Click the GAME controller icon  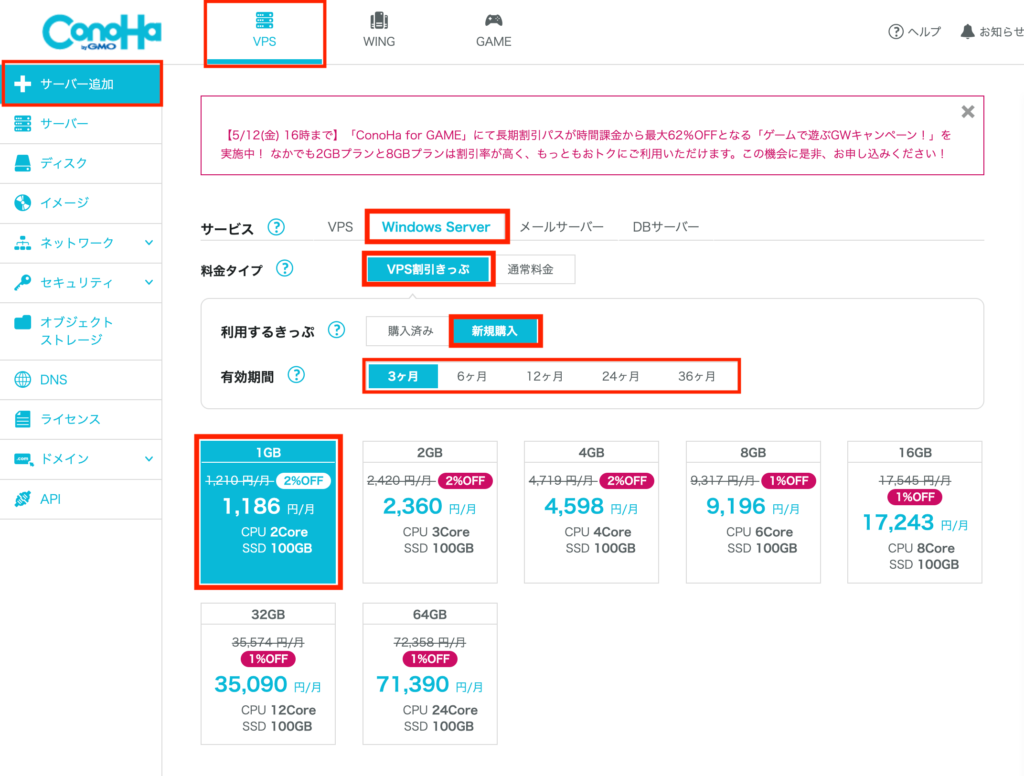point(494,20)
